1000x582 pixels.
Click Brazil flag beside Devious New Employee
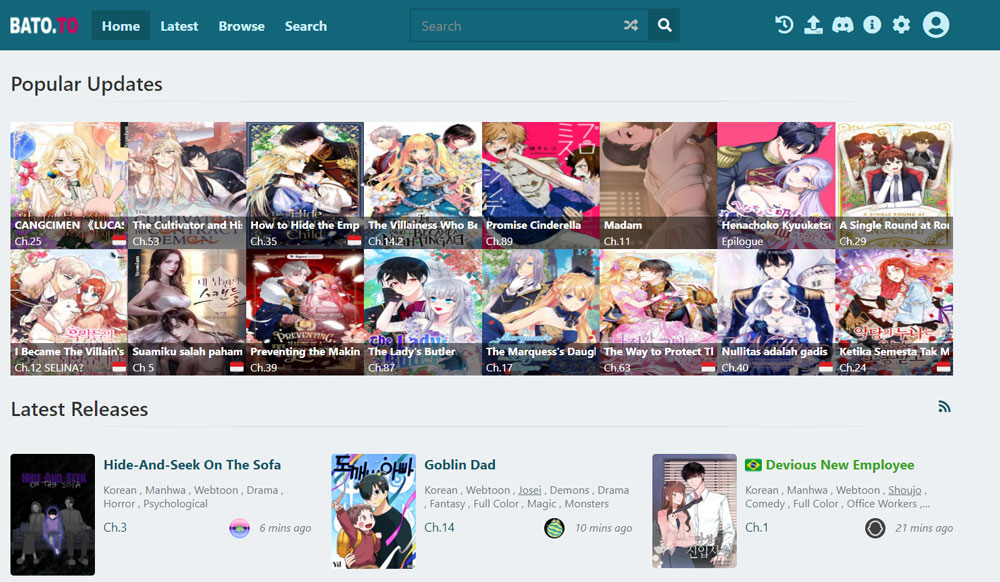[x=753, y=465]
